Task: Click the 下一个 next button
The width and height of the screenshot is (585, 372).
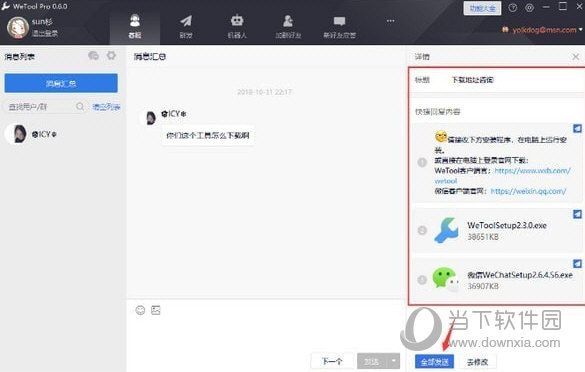Action: [x=332, y=361]
